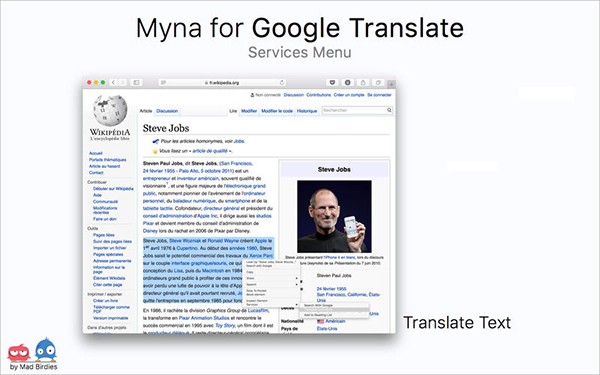
Task: Expand the Speech submenu arrow
Action: pyautogui.click(x=297, y=285)
